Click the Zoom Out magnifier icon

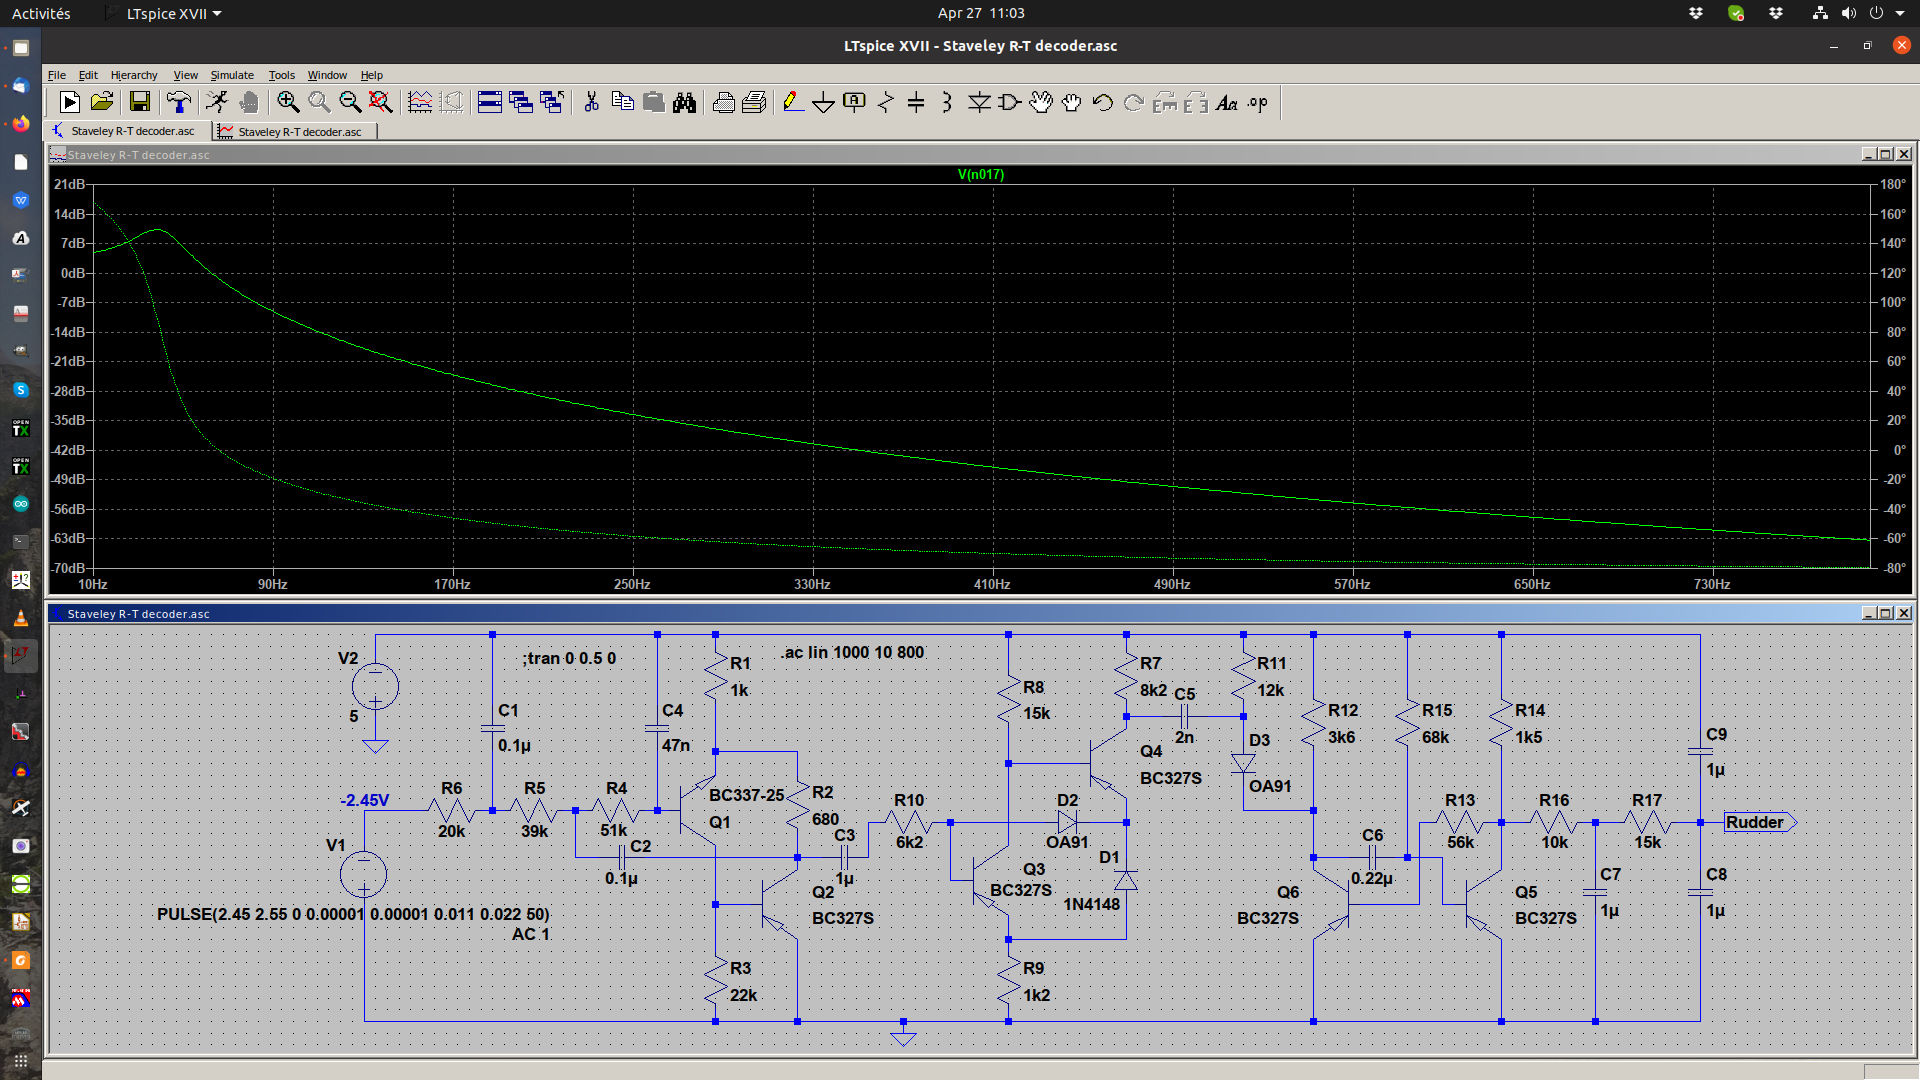click(349, 102)
